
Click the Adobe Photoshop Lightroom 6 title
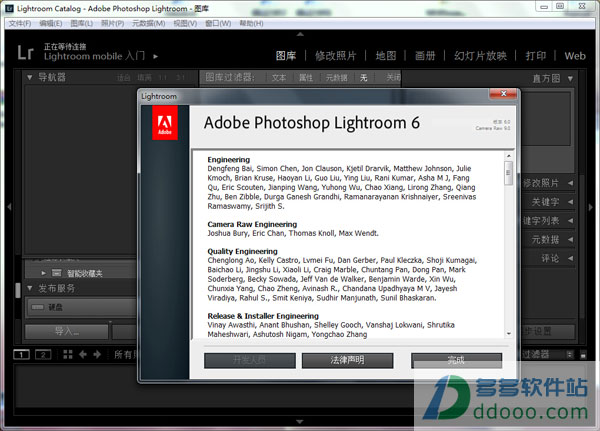click(x=312, y=123)
